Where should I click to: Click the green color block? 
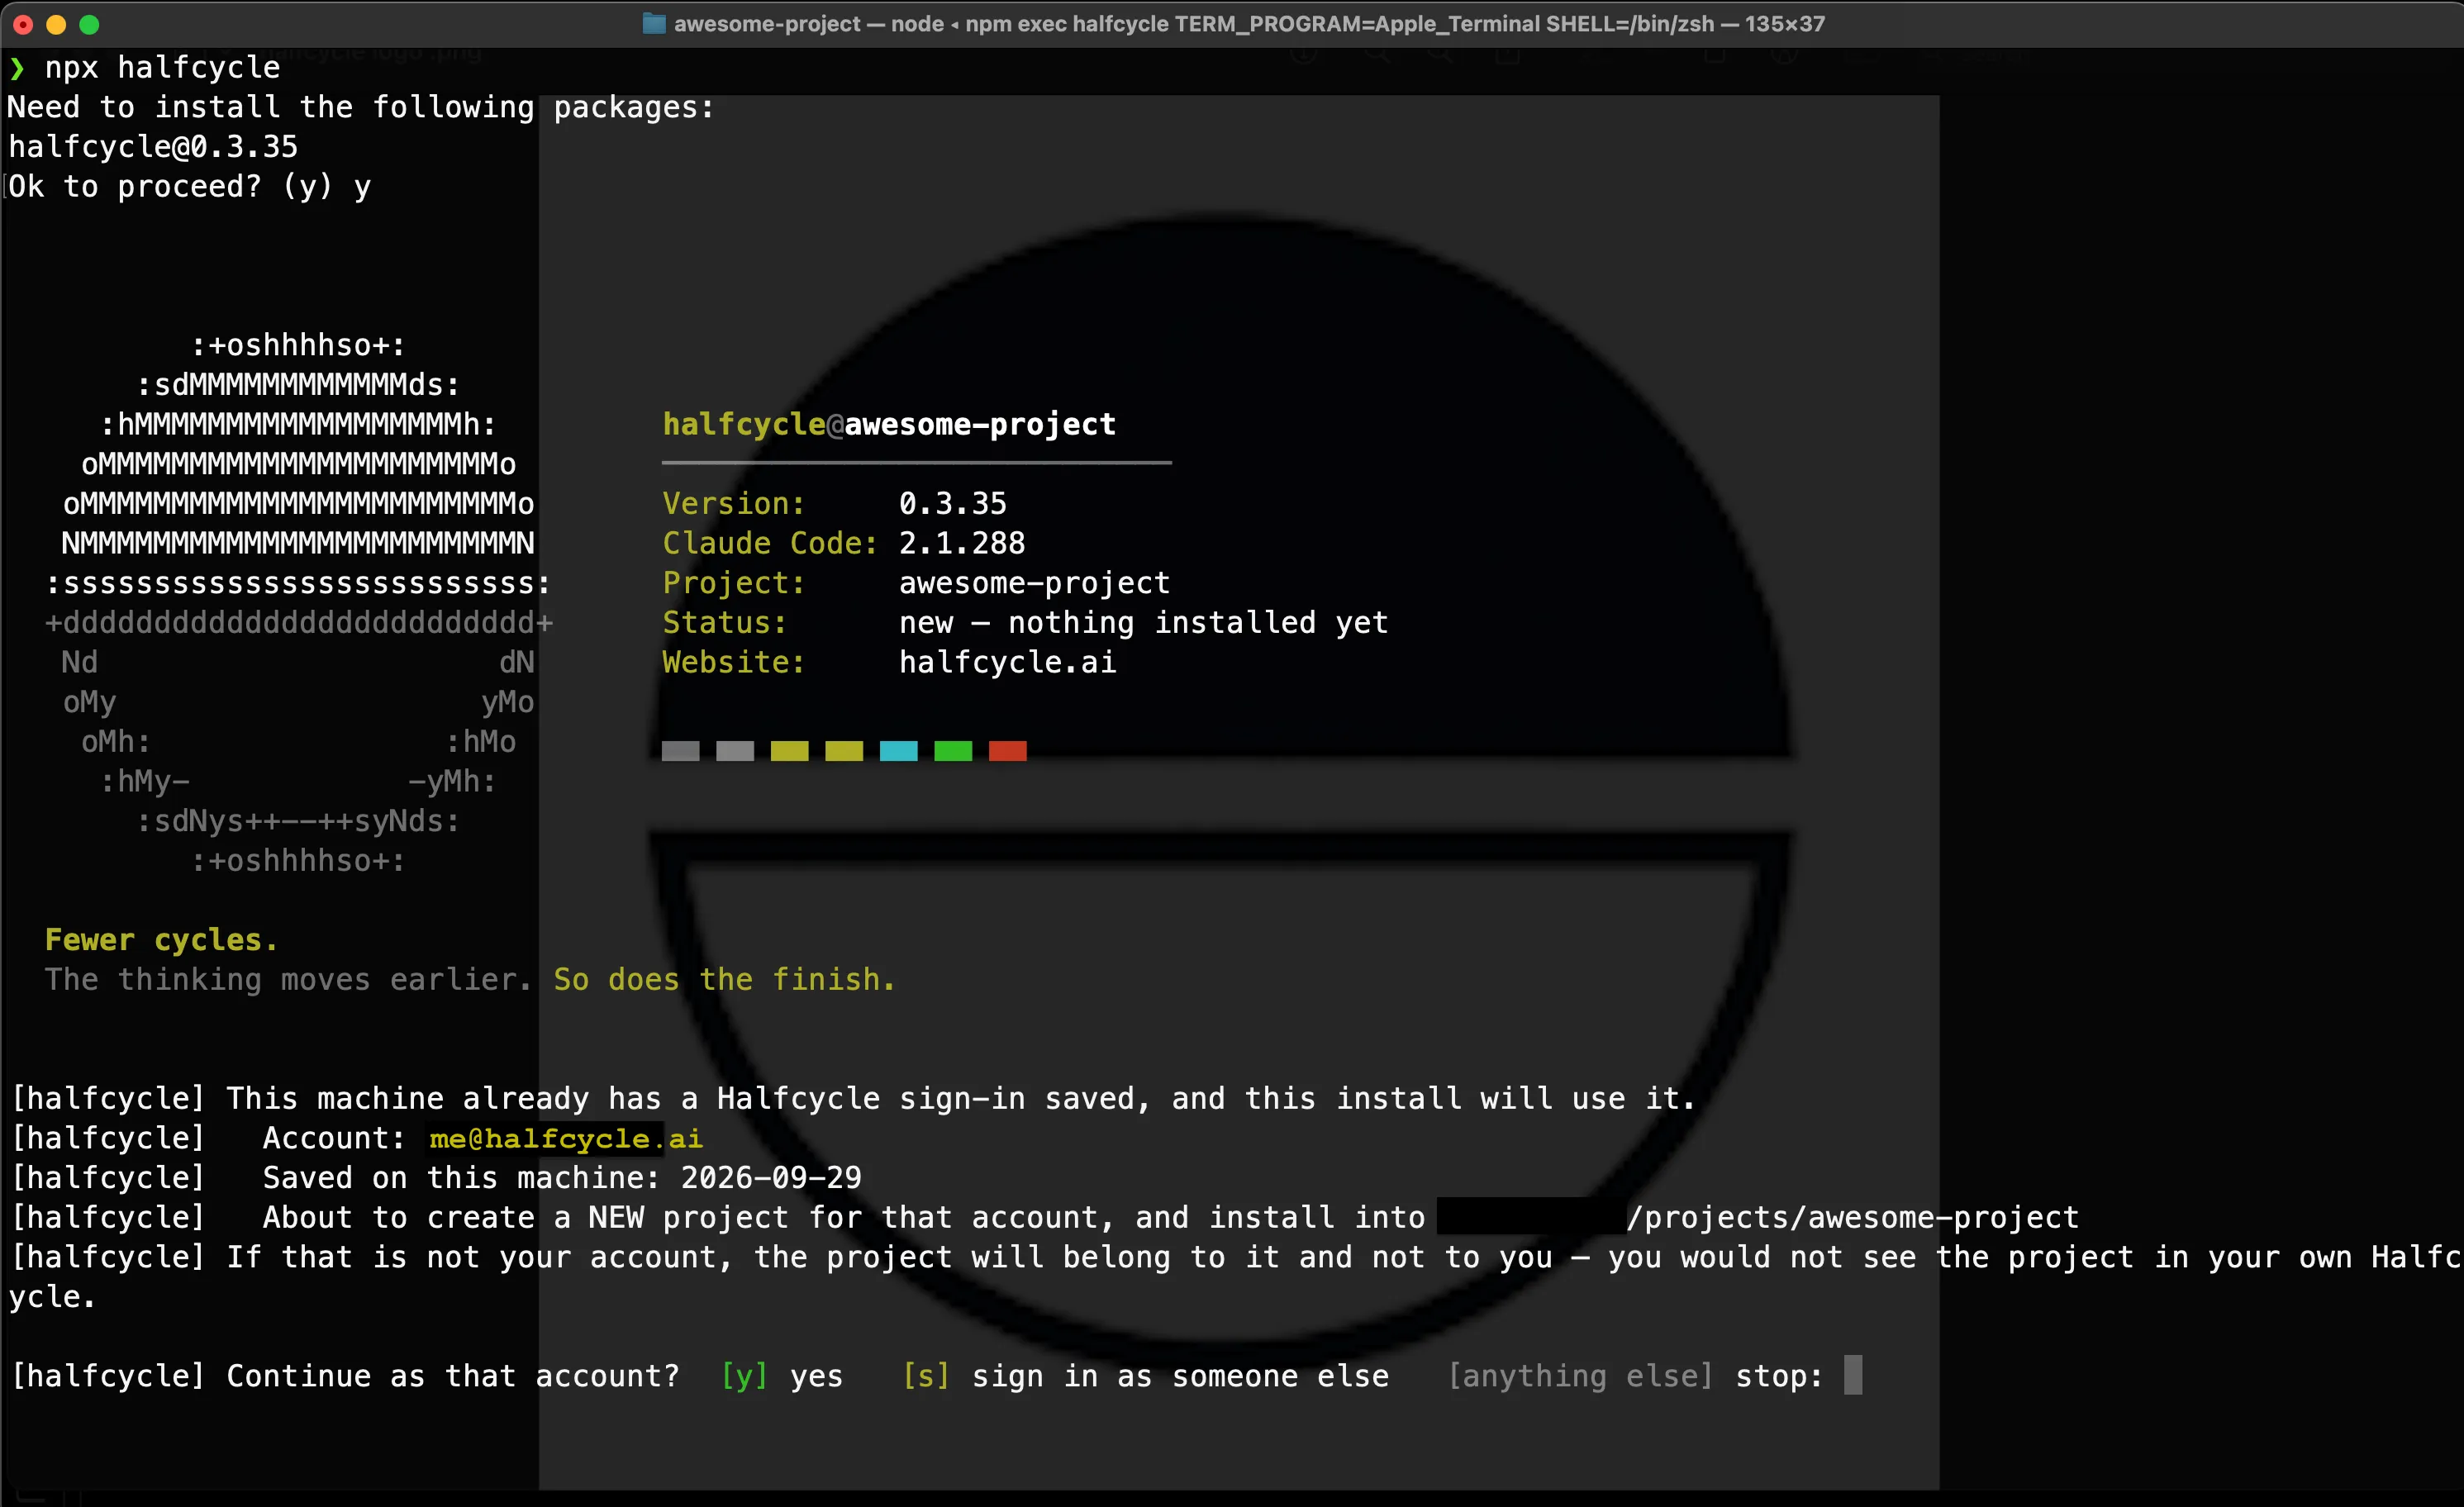coord(953,751)
